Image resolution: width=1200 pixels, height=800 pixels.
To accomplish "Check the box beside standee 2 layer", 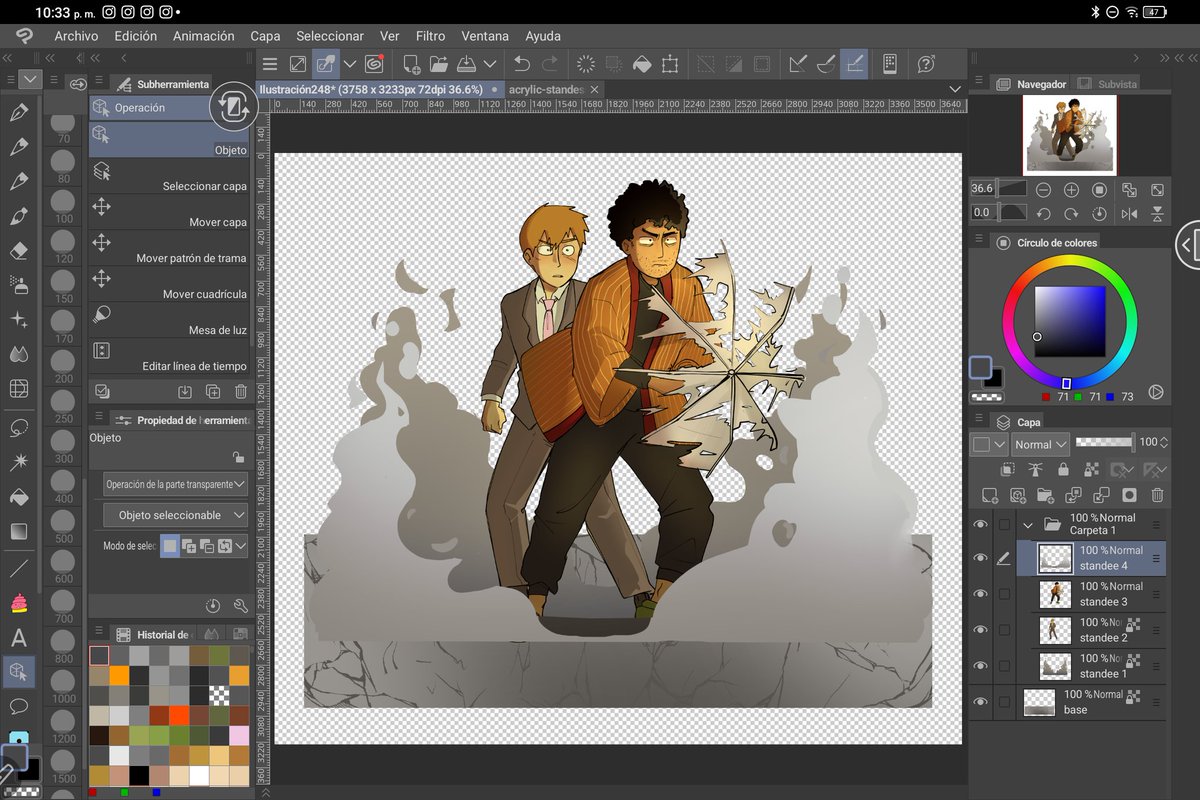I will (1004, 630).
